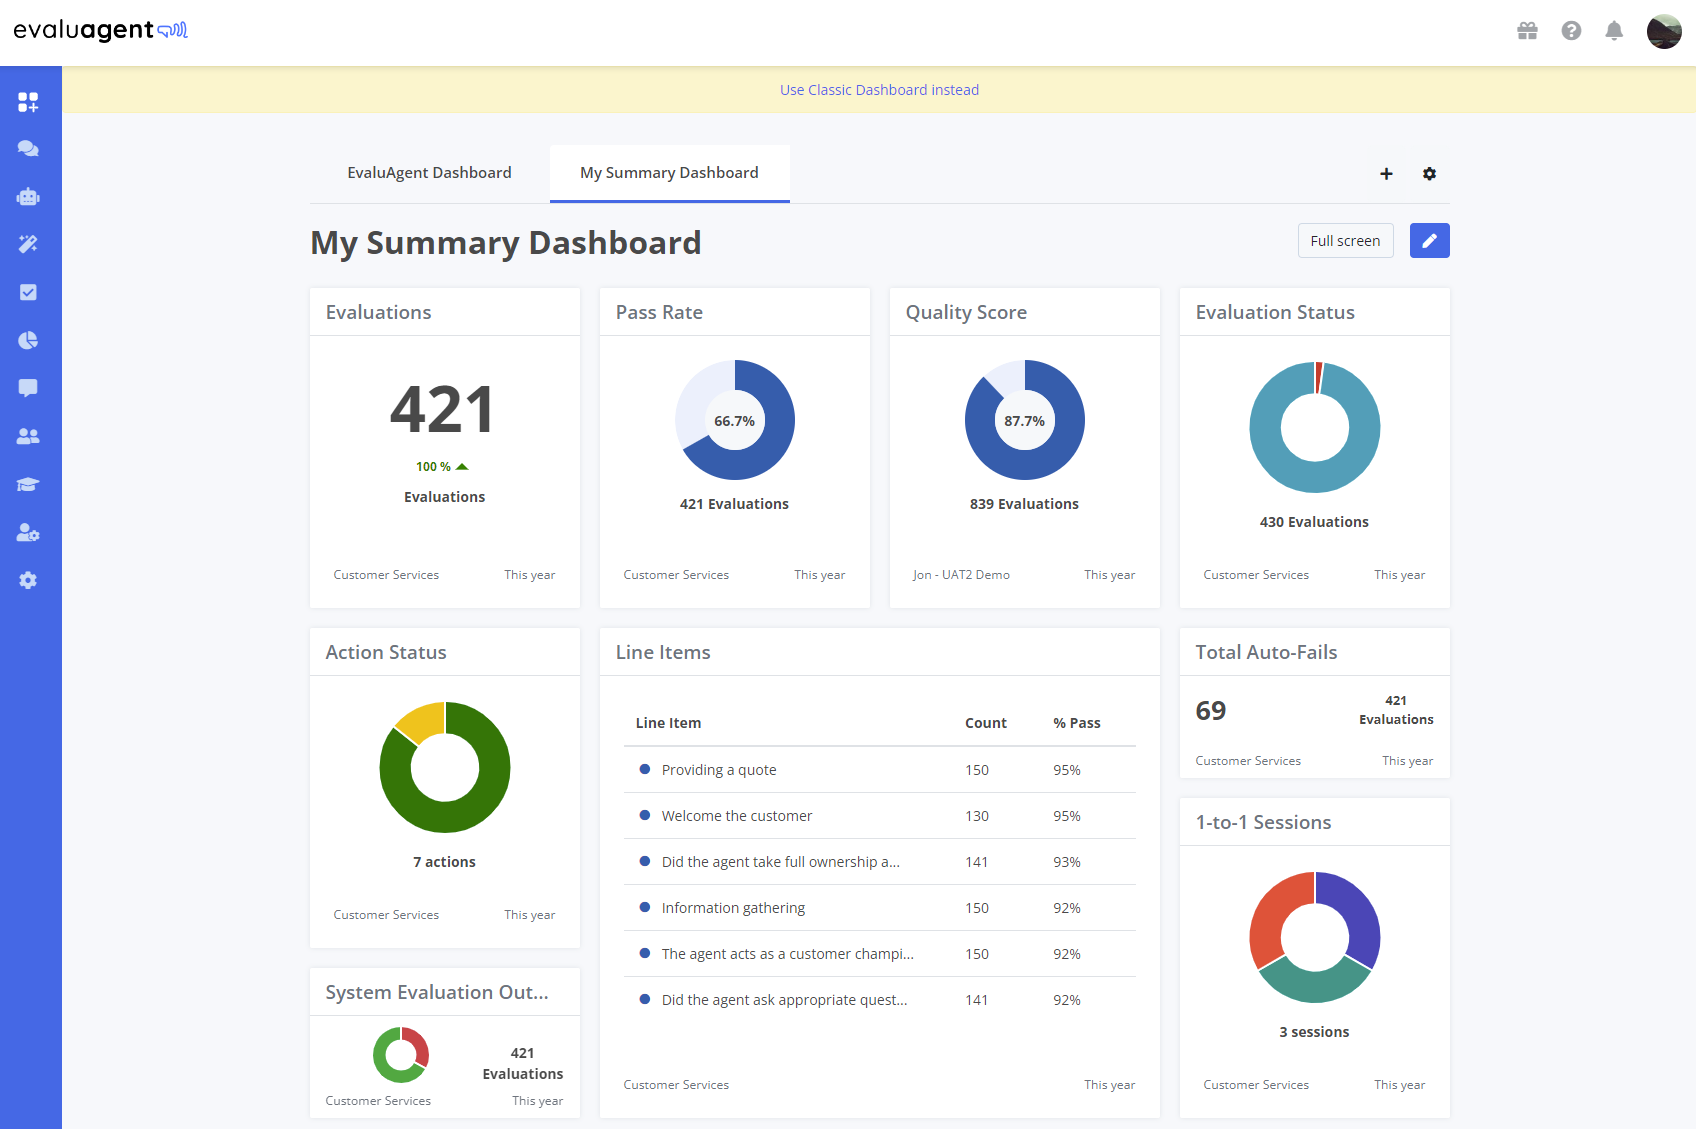Click the evaluagent logo
Viewport: 1696px width, 1129px height.
click(101, 30)
